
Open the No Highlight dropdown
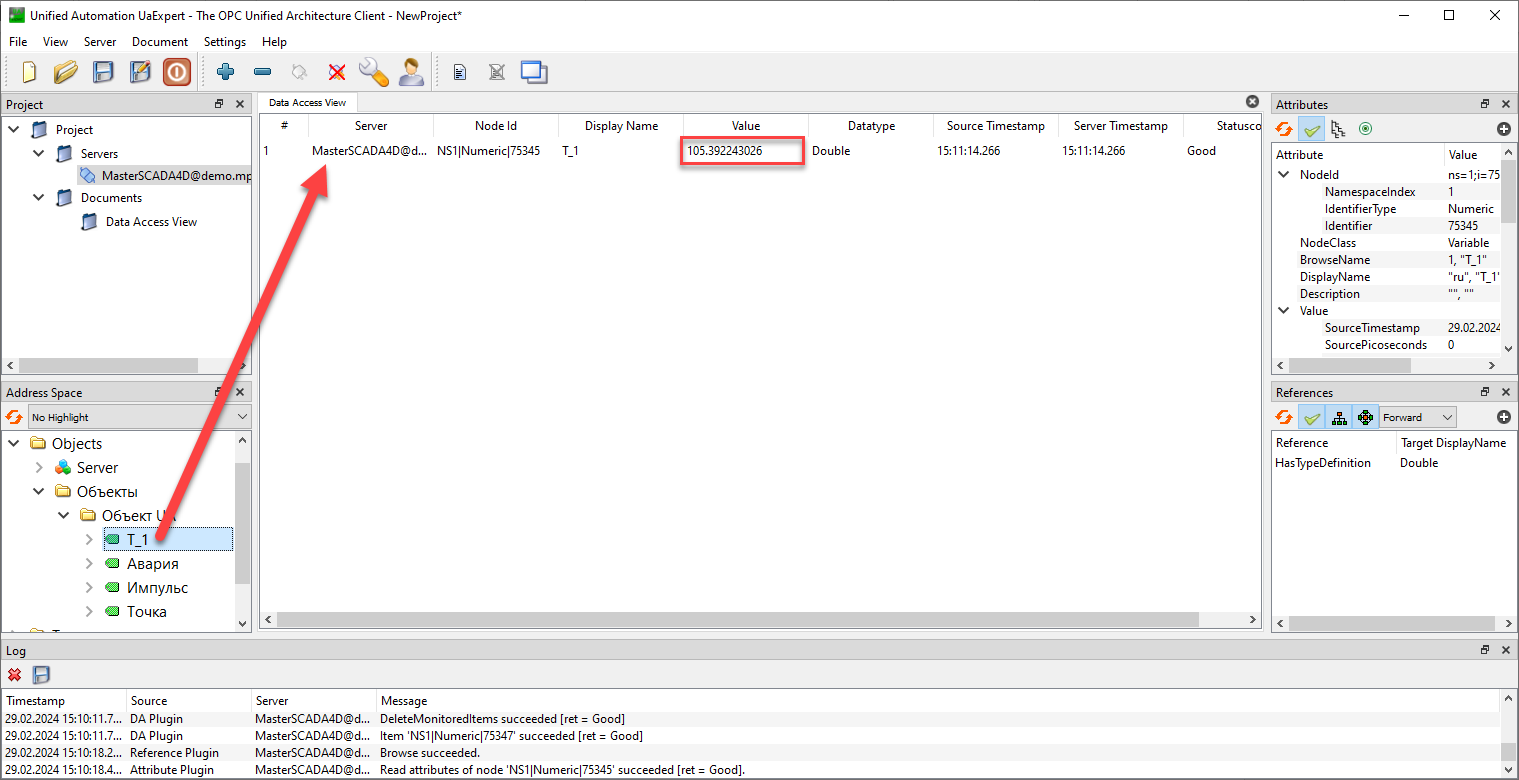[x=139, y=417]
